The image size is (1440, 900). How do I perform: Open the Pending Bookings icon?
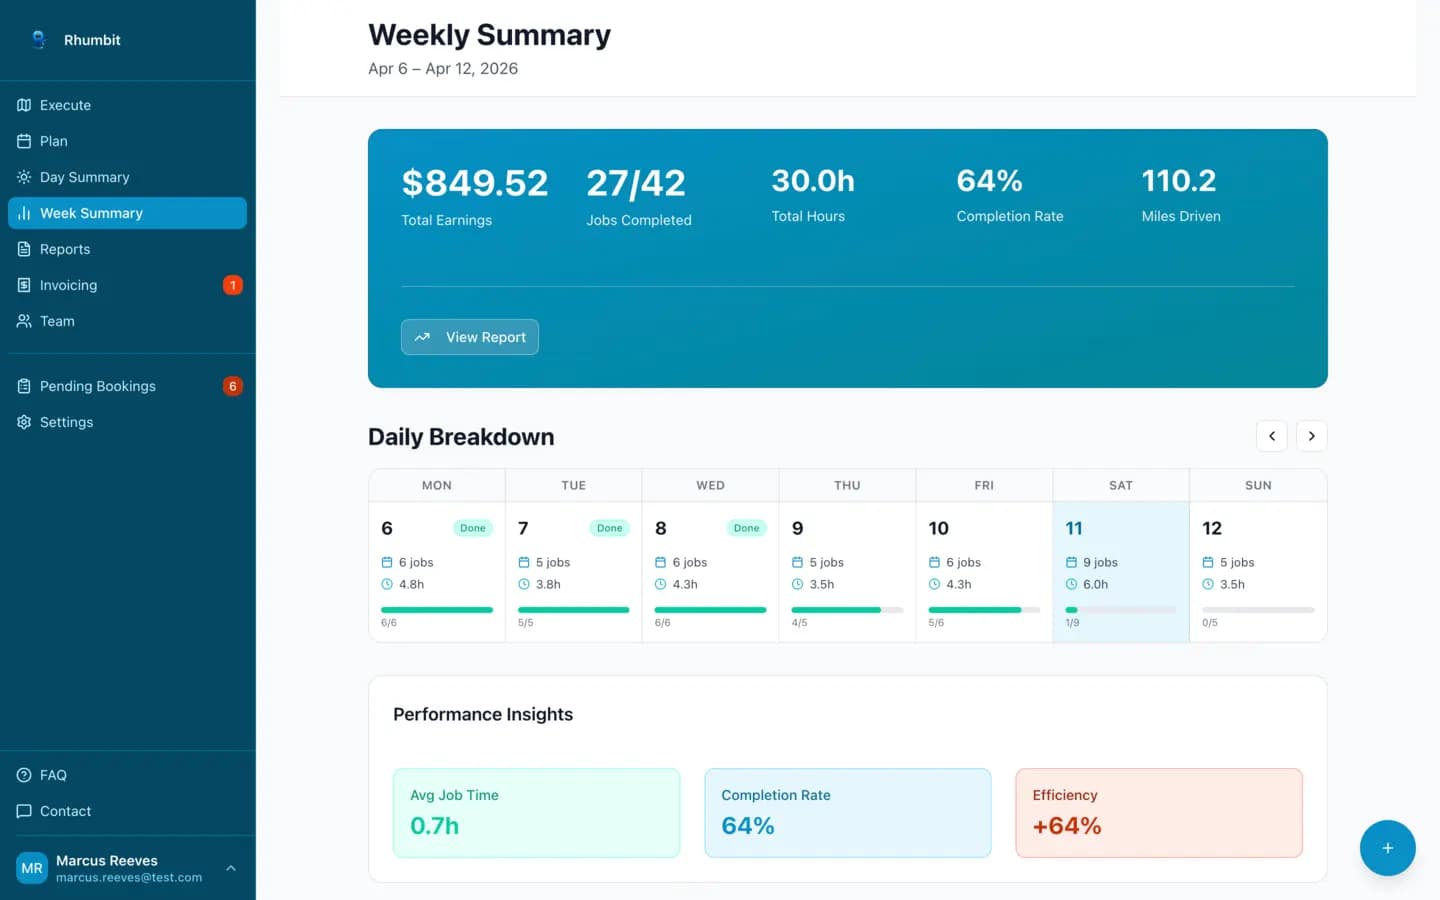pos(24,386)
